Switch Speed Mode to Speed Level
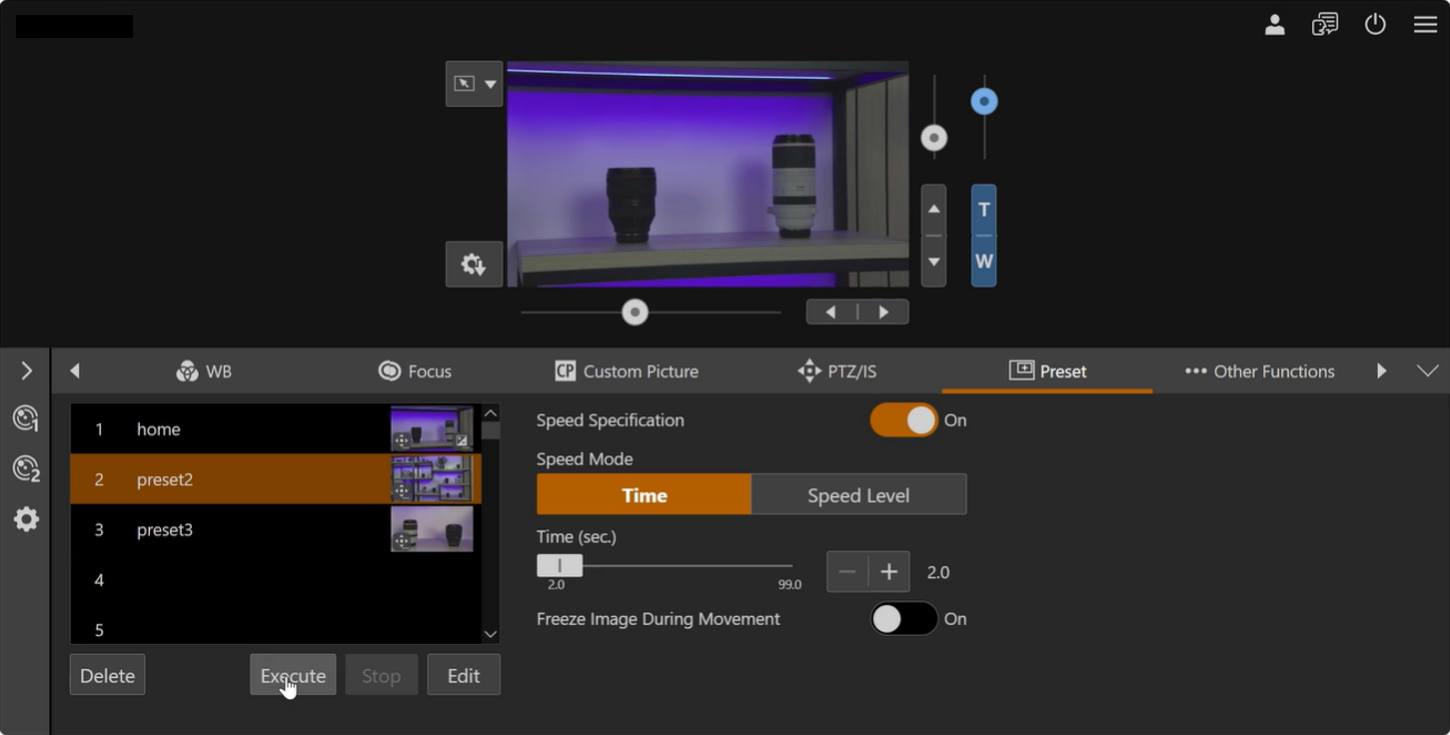The width and height of the screenshot is (1450, 735). [858, 495]
